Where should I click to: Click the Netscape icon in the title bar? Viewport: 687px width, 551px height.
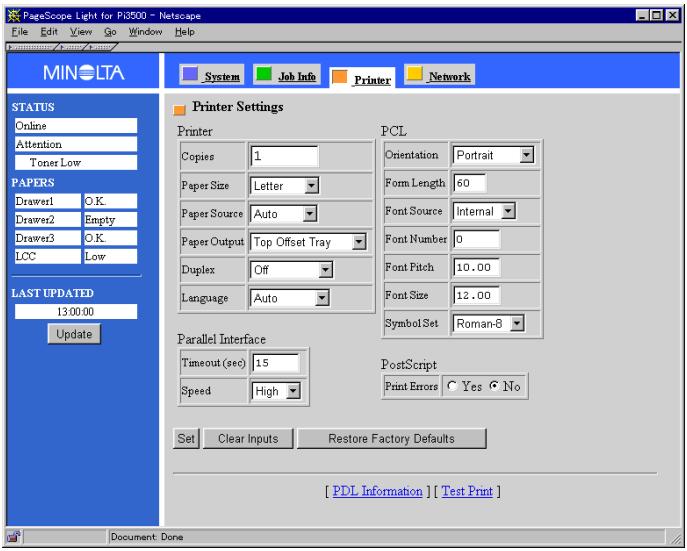14,15
